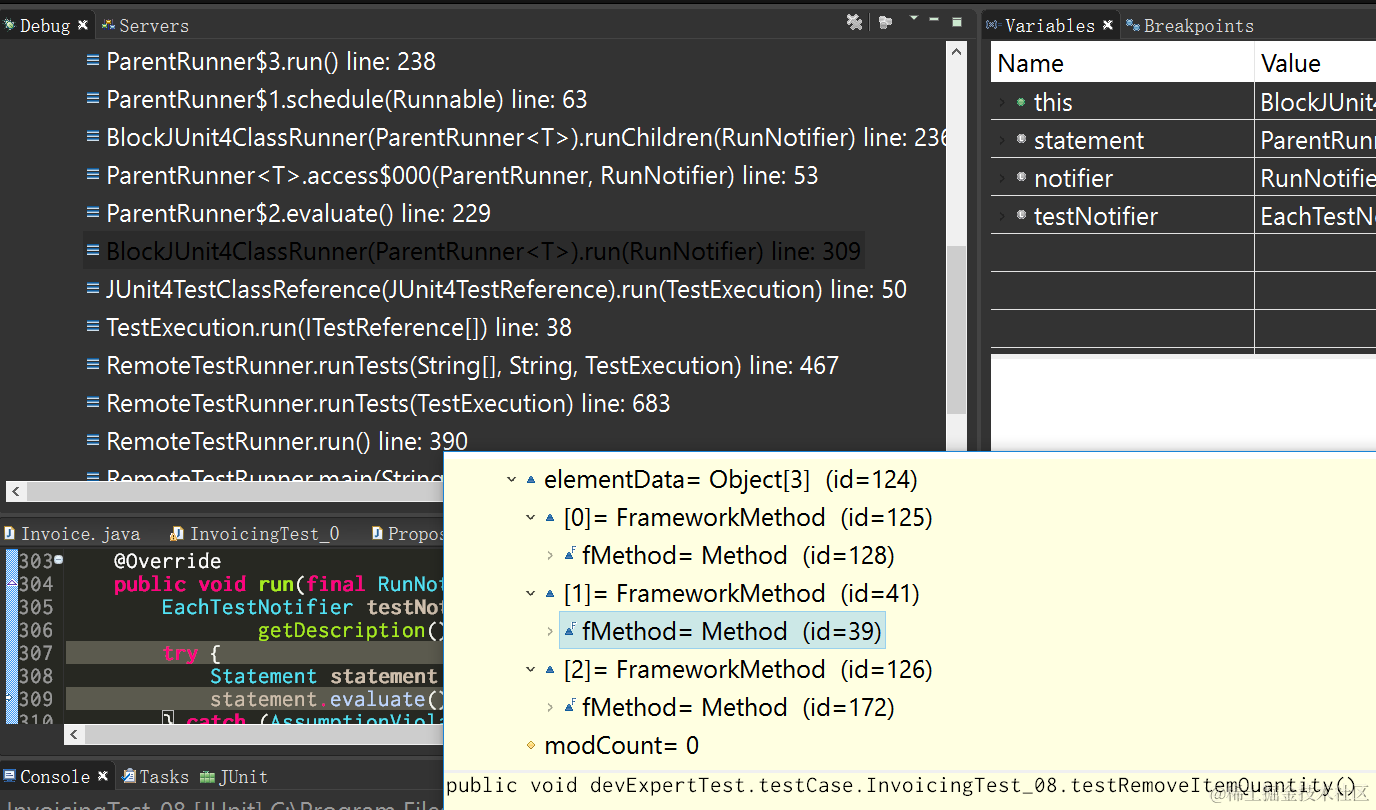Switch to Invoice.java editor tab
The height and width of the screenshot is (810, 1376).
coord(72,534)
